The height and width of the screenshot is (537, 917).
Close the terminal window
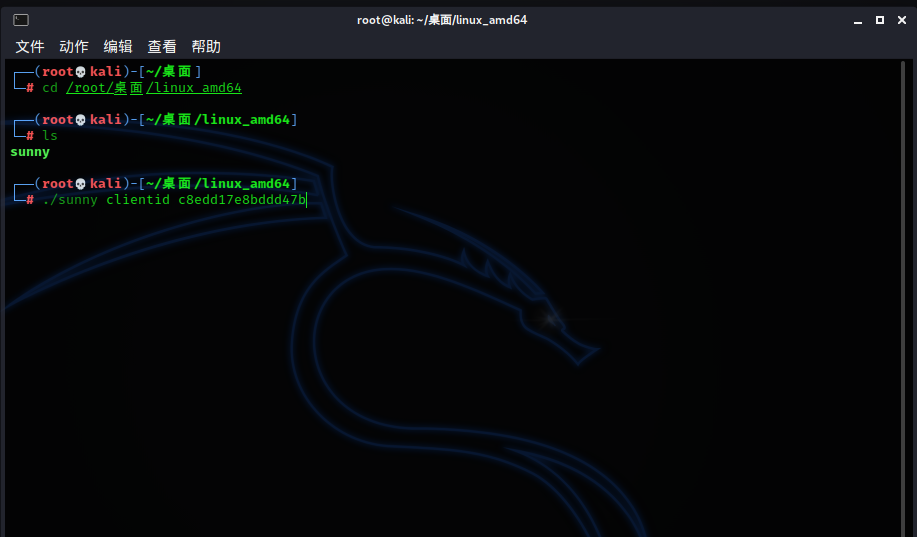tap(902, 20)
